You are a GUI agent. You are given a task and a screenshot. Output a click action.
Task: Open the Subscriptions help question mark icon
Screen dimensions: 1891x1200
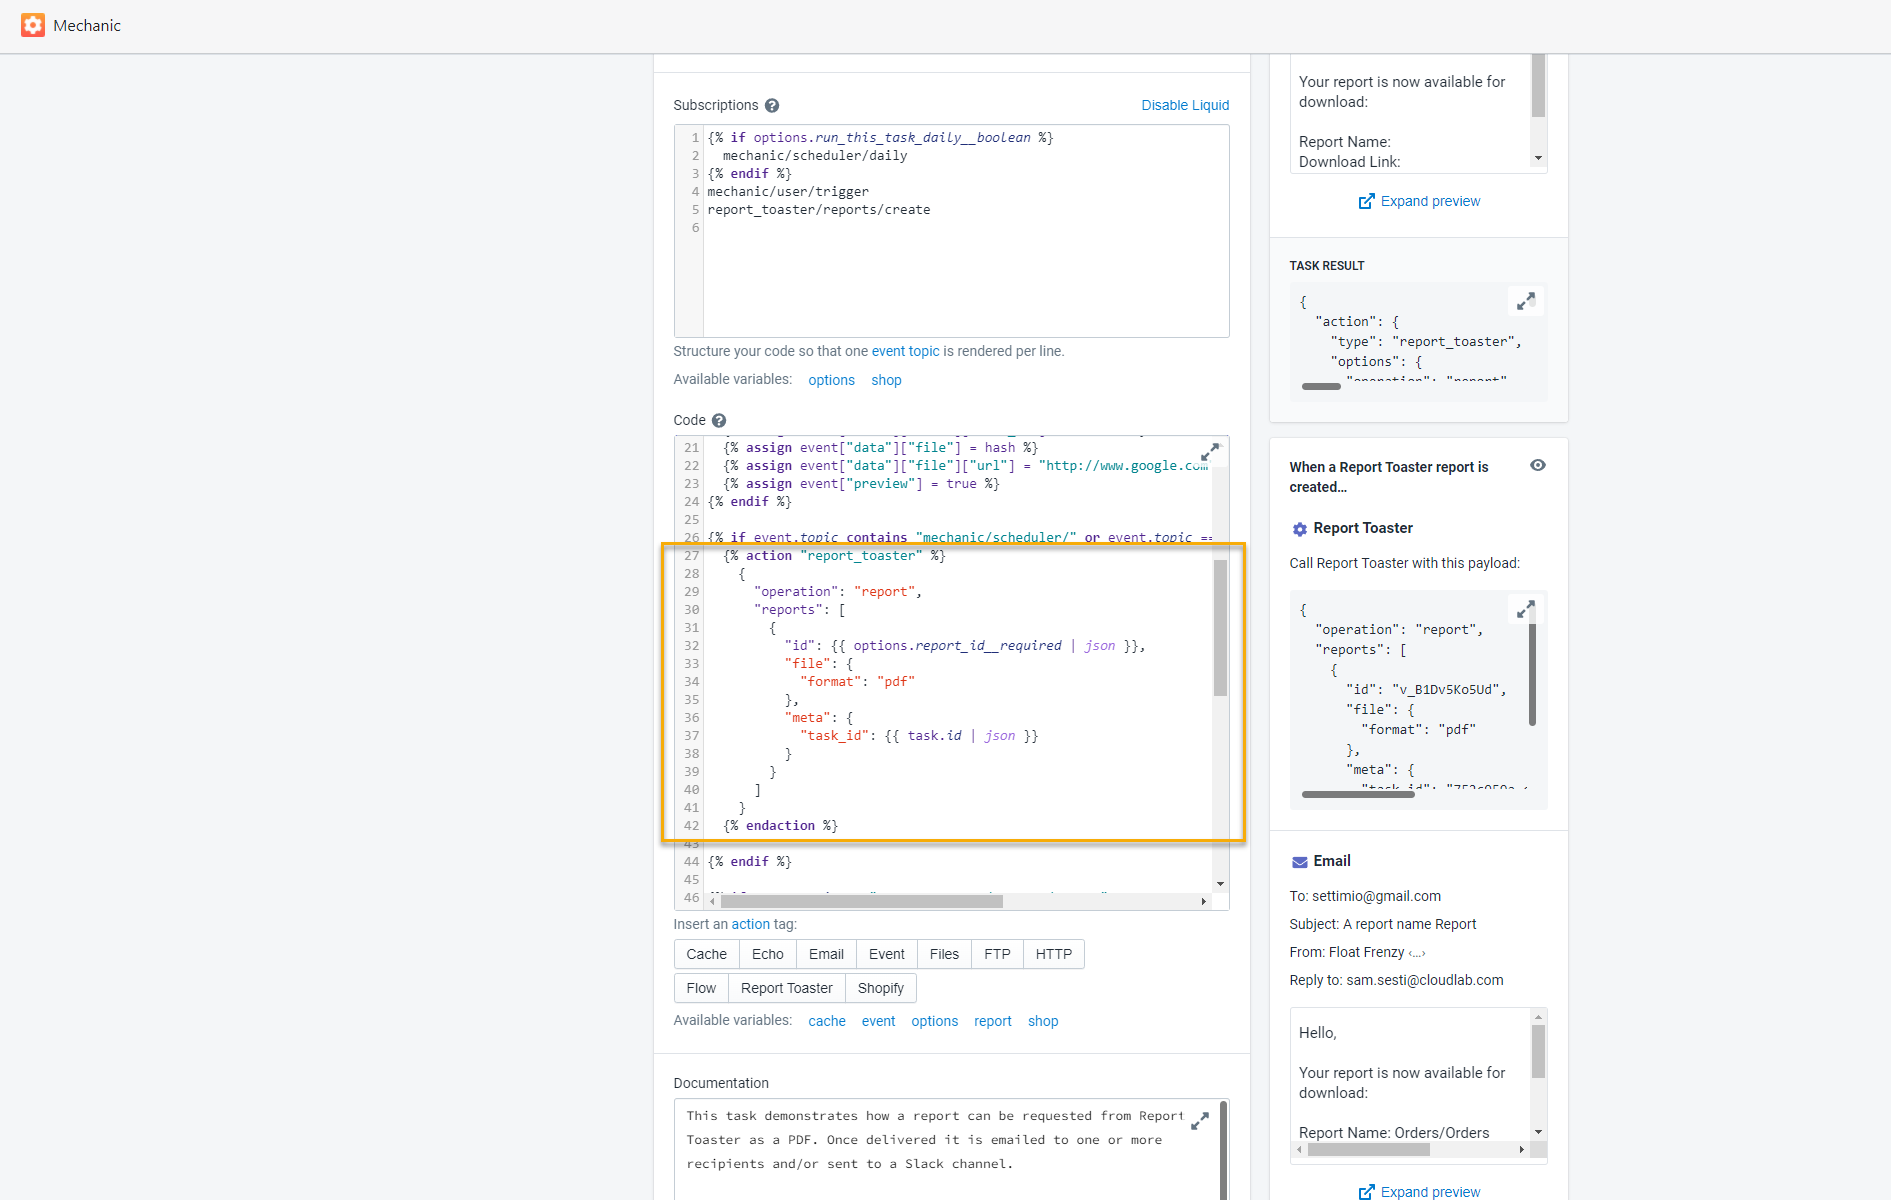click(772, 106)
